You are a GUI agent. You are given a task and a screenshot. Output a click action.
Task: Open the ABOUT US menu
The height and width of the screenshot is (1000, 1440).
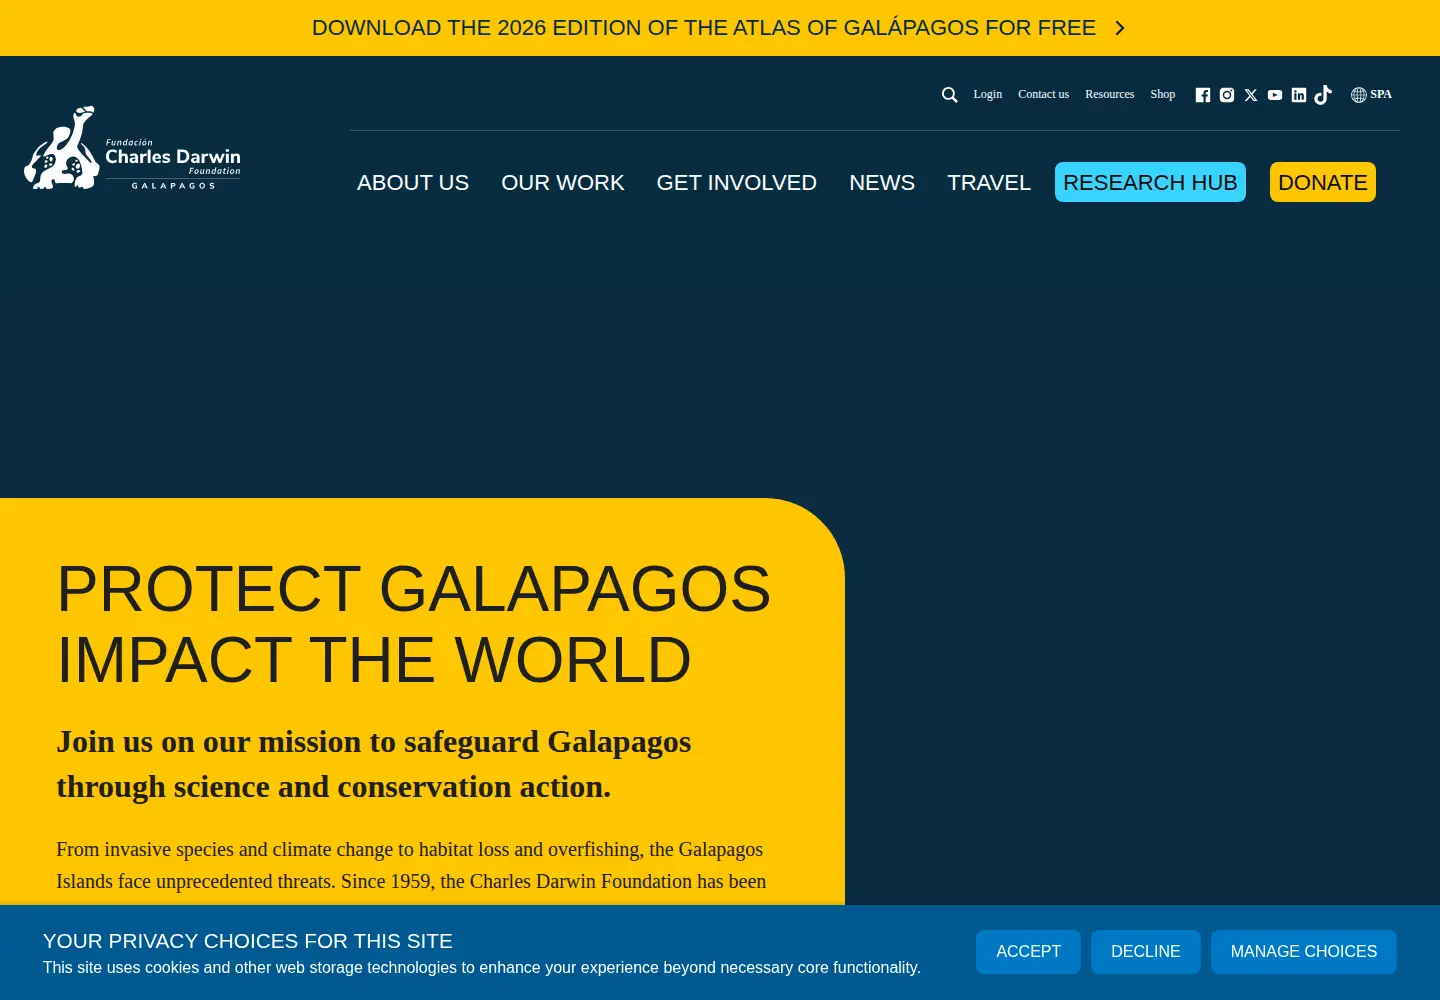[x=413, y=182]
